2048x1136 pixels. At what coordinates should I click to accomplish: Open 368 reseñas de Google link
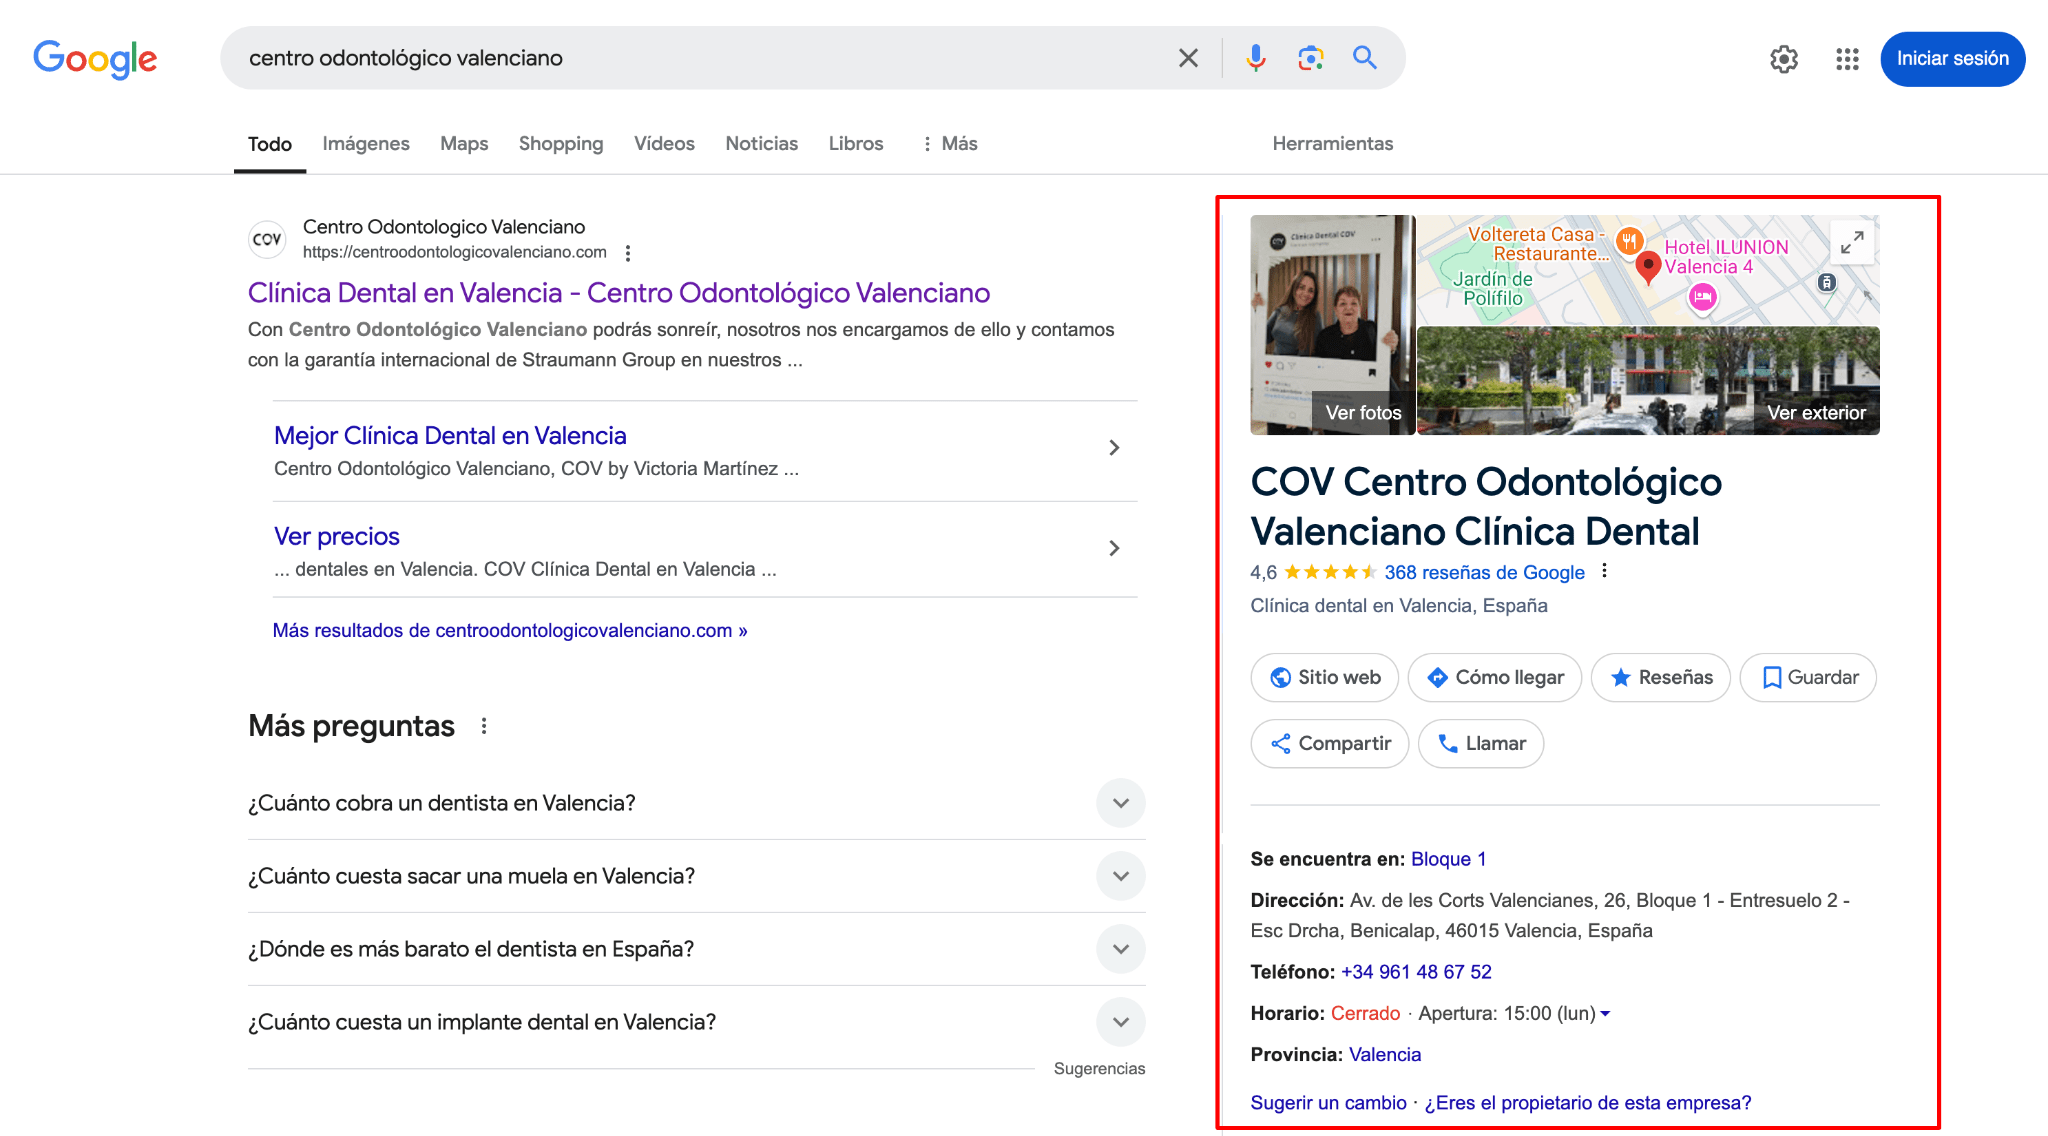tap(1484, 573)
